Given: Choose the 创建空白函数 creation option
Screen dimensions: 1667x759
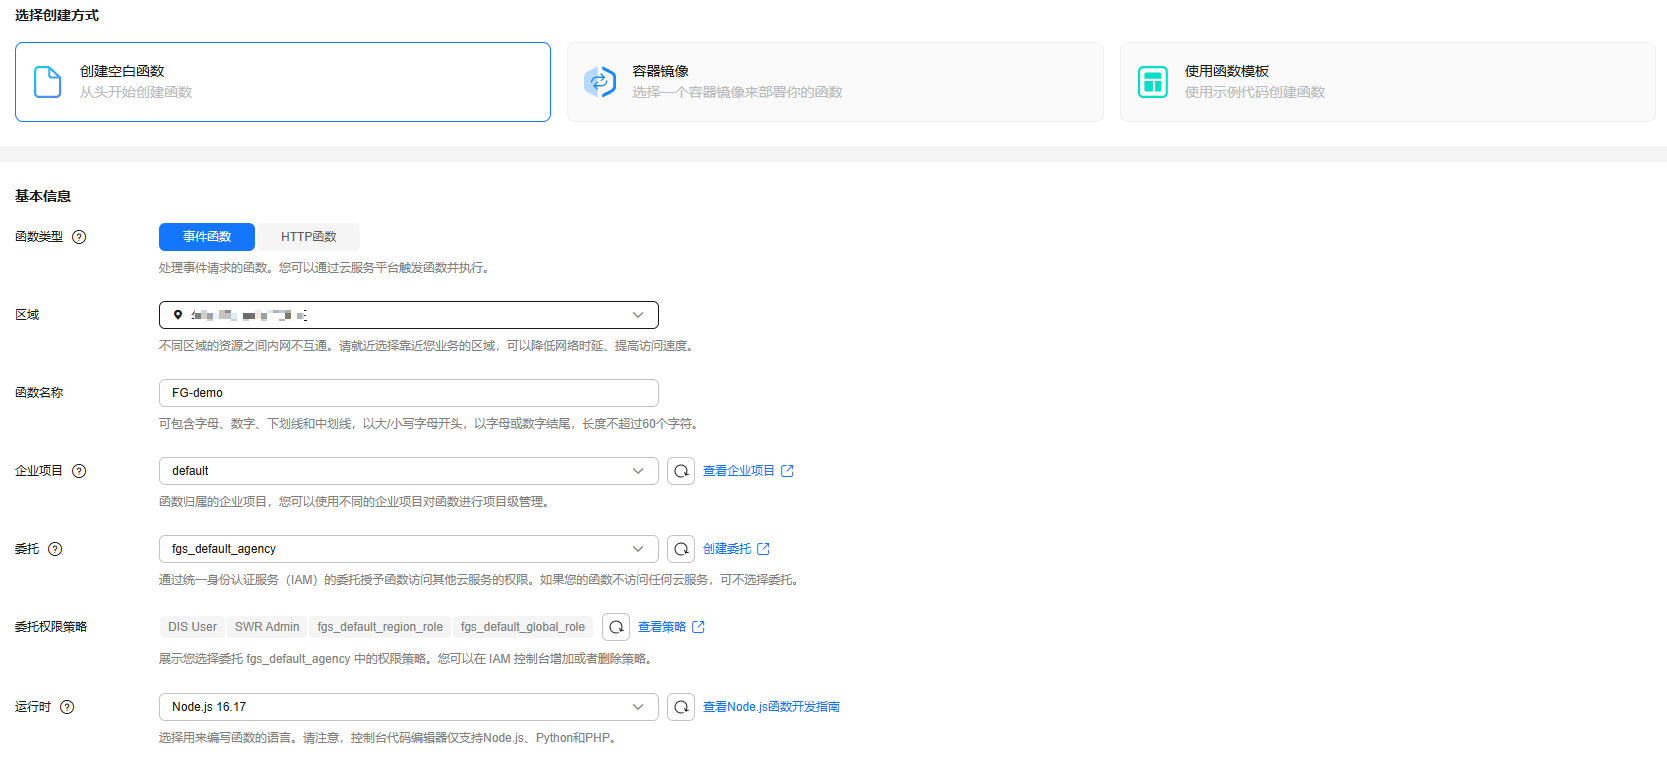Looking at the screenshot, I should click(x=283, y=82).
